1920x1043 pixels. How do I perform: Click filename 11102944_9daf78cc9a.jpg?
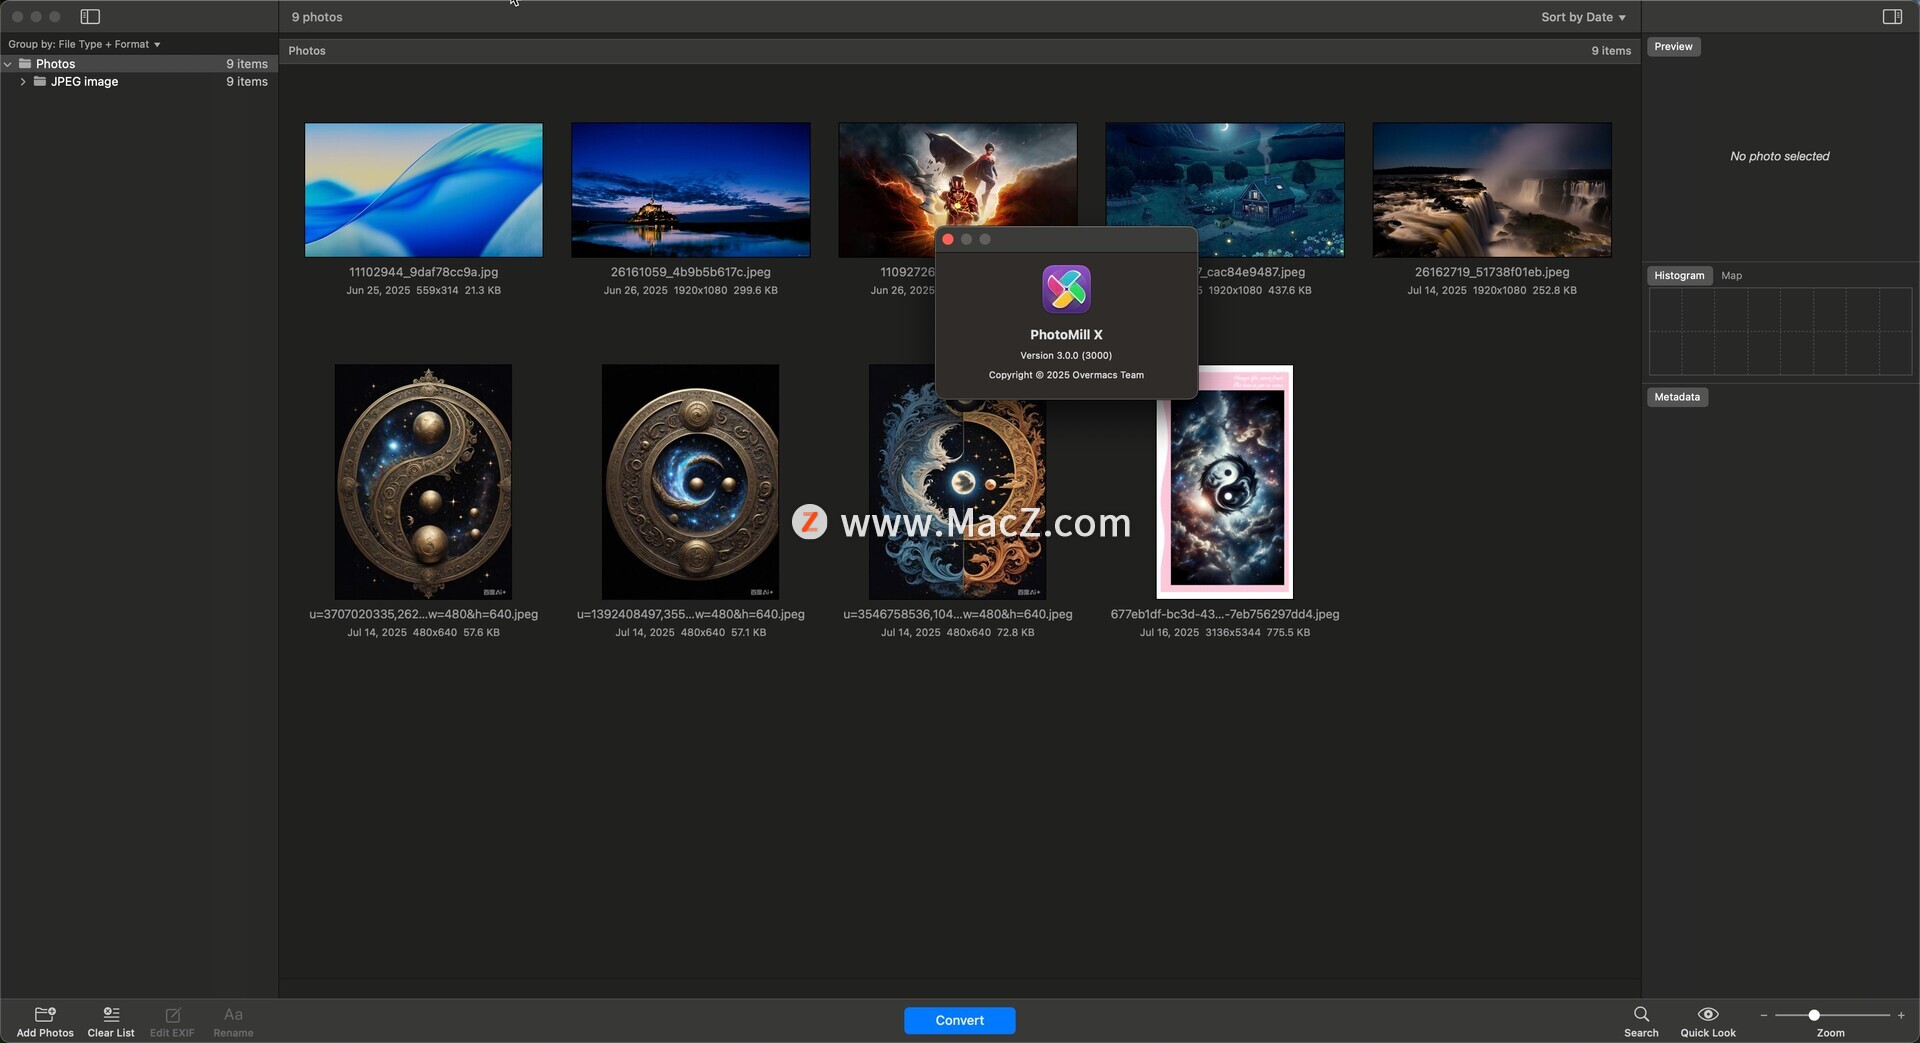(423, 272)
